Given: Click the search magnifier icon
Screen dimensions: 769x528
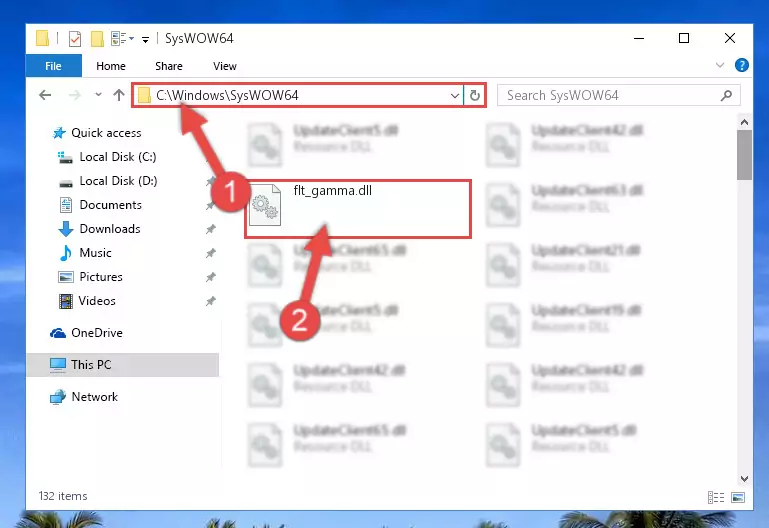Looking at the screenshot, I should click(726, 95).
